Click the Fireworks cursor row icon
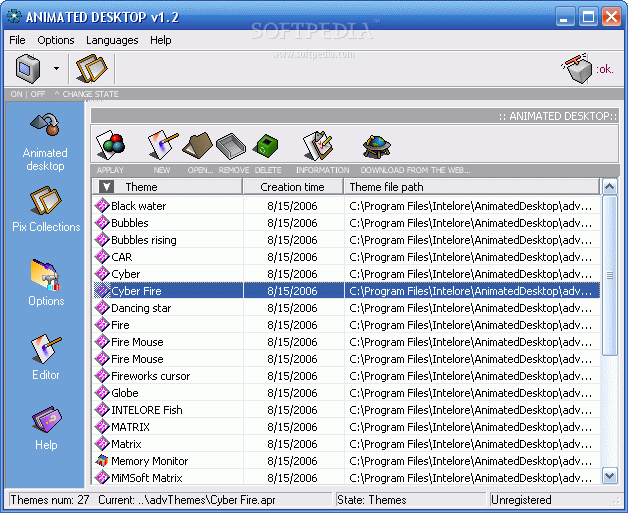This screenshot has height=513, width=628. click(102, 376)
